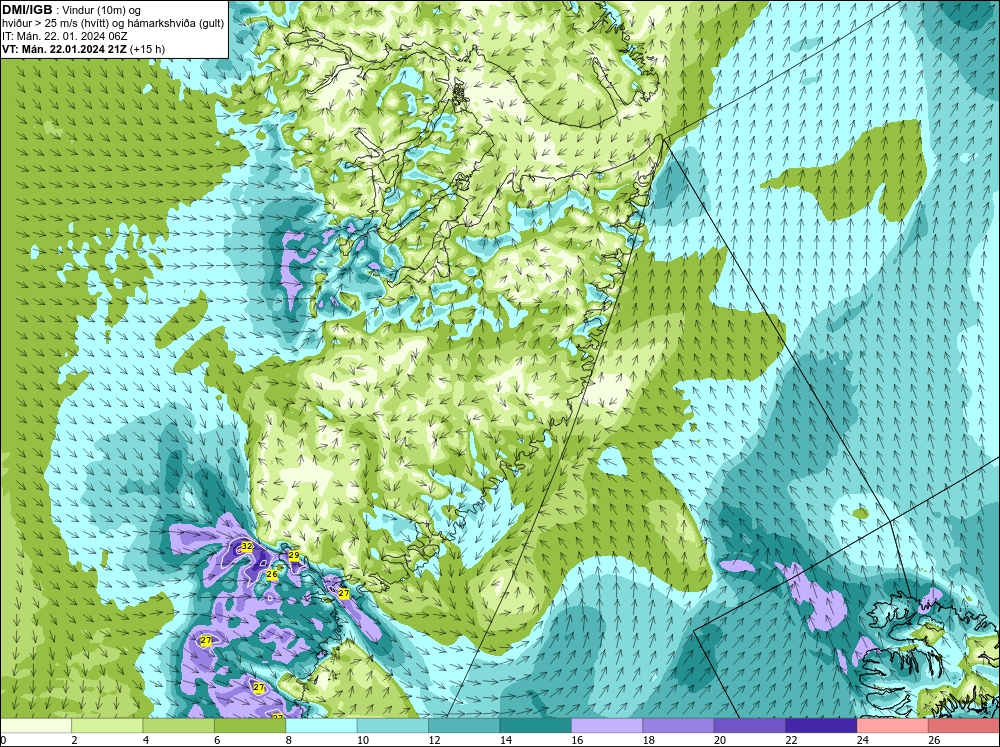Click the "12" legend scale number
Screen dimensions: 1000x747
(x=434, y=740)
